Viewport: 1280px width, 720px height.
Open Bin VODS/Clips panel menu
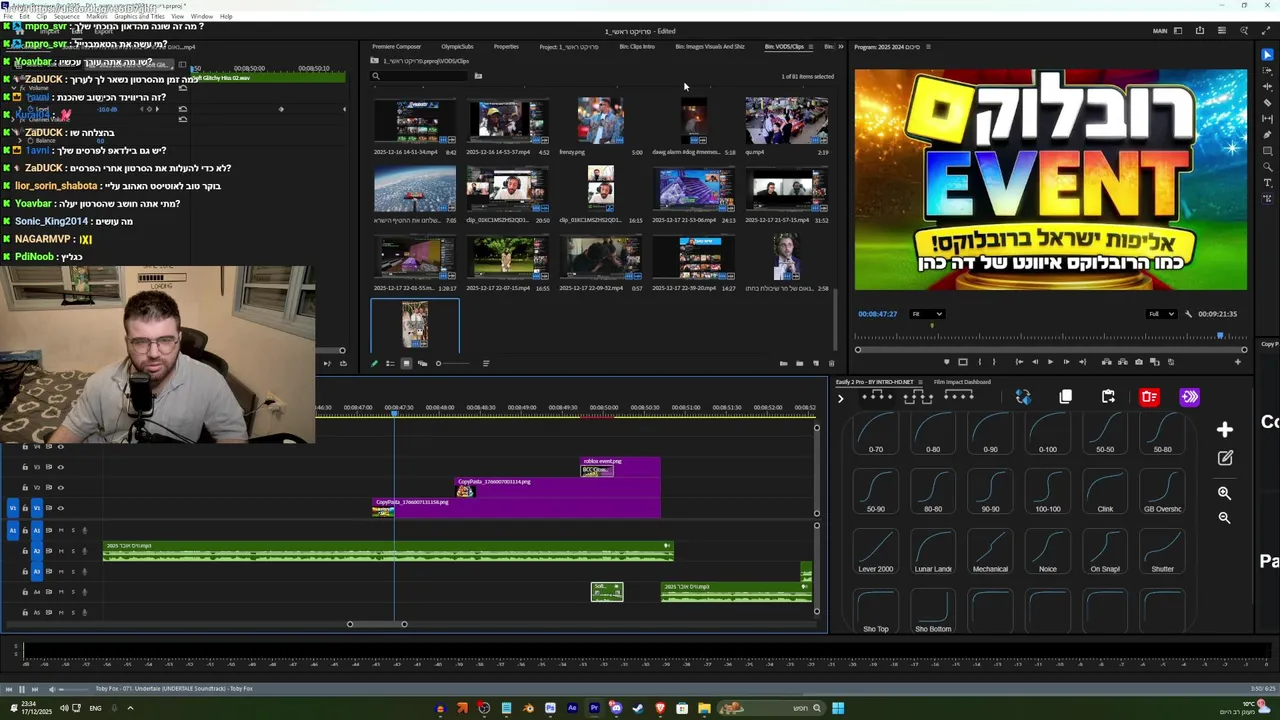click(811, 47)
